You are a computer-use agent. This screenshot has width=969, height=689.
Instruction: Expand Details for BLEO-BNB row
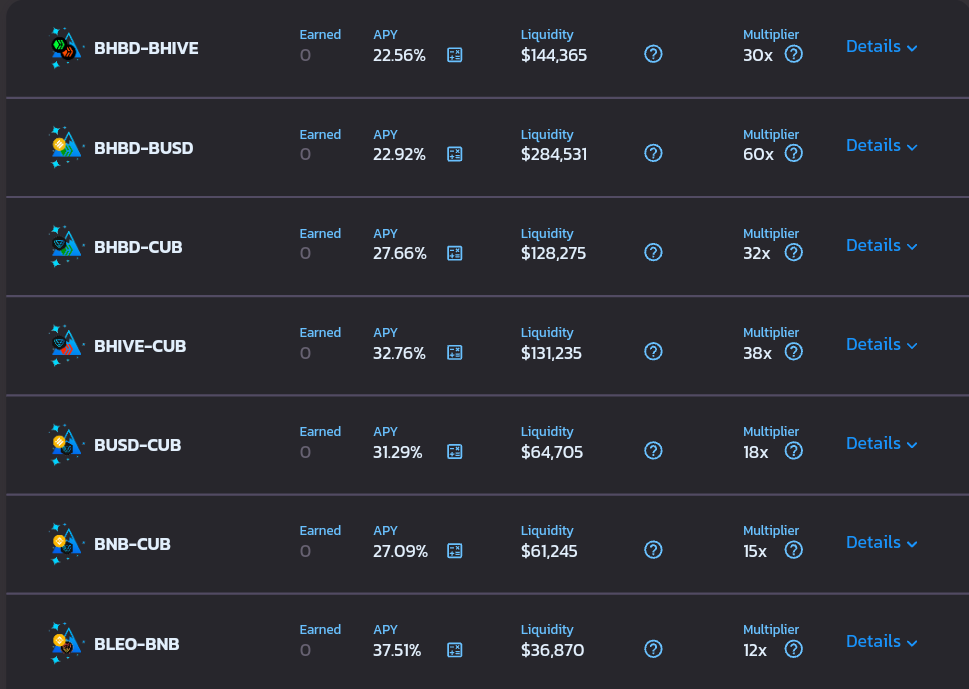(x=881, y=641)
